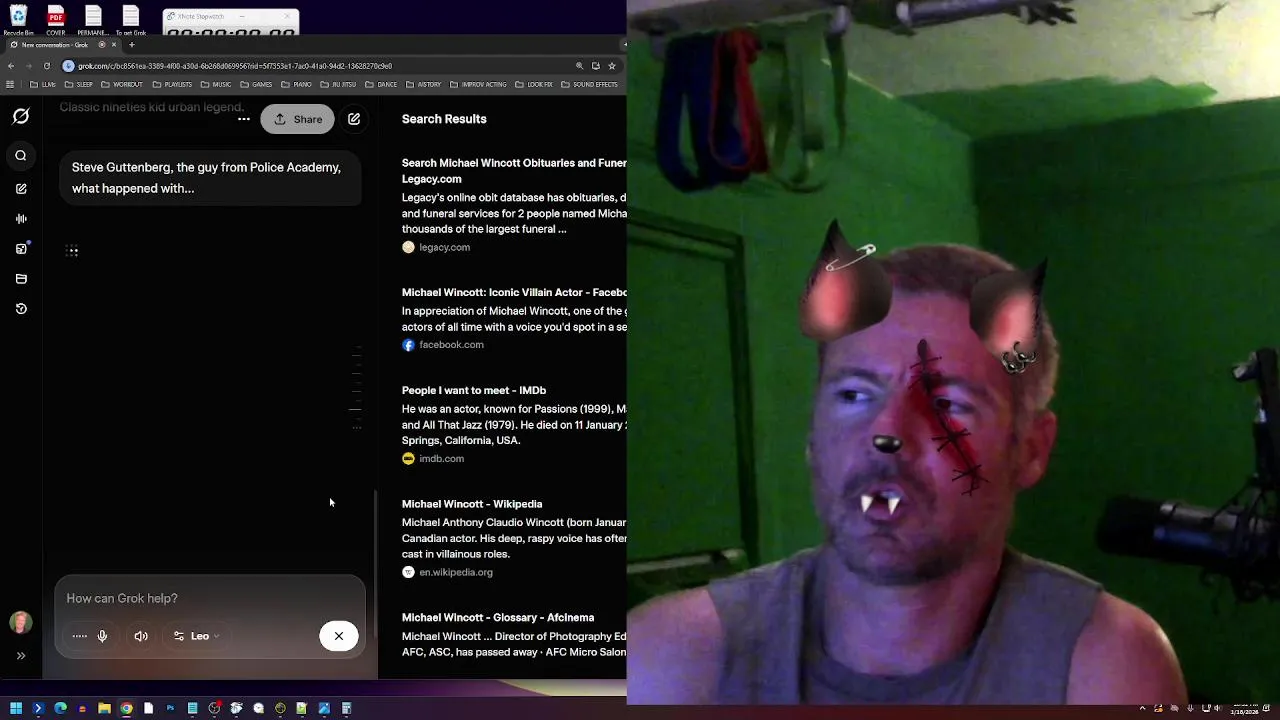The image size is (1280, 720).
Task: Start new chat from sidebar pencil icon
Action: [21, 189]
